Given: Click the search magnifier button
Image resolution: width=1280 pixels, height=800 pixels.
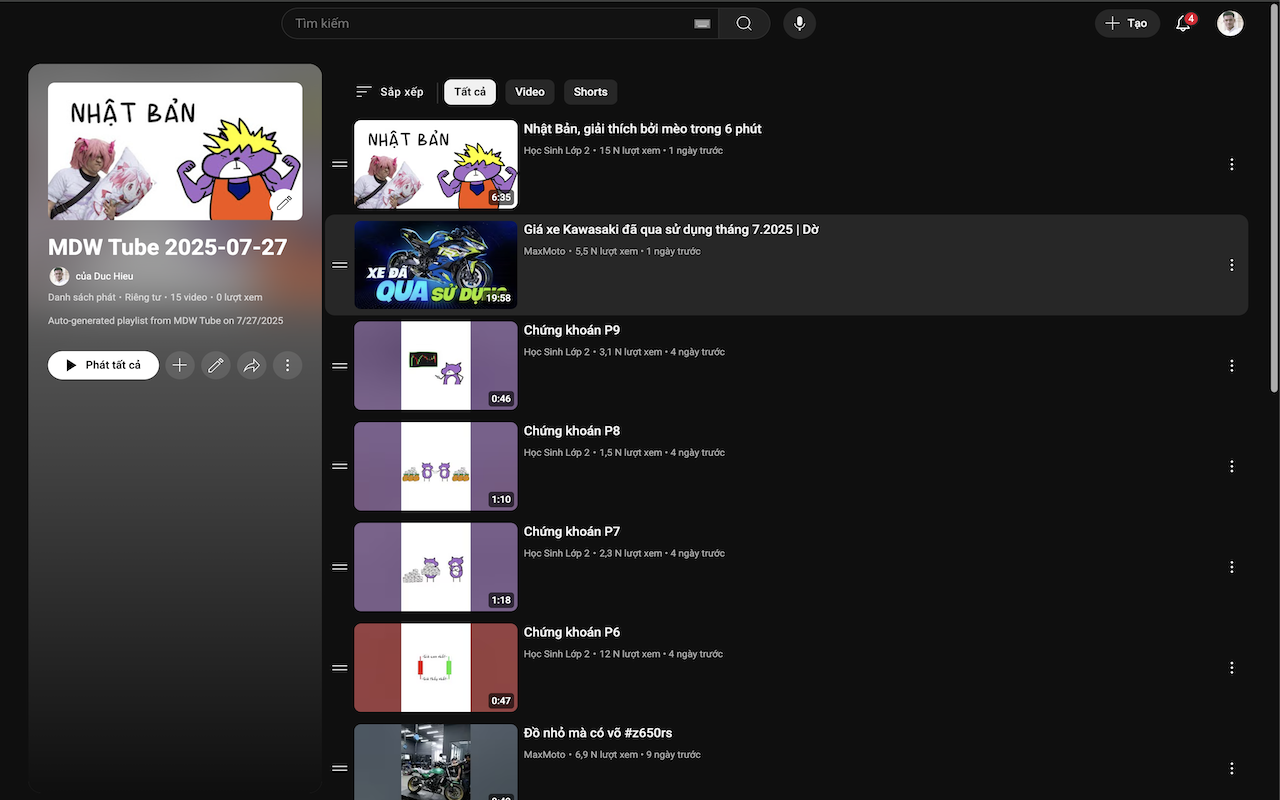Looking at the screenshot, I should (744, 23).
